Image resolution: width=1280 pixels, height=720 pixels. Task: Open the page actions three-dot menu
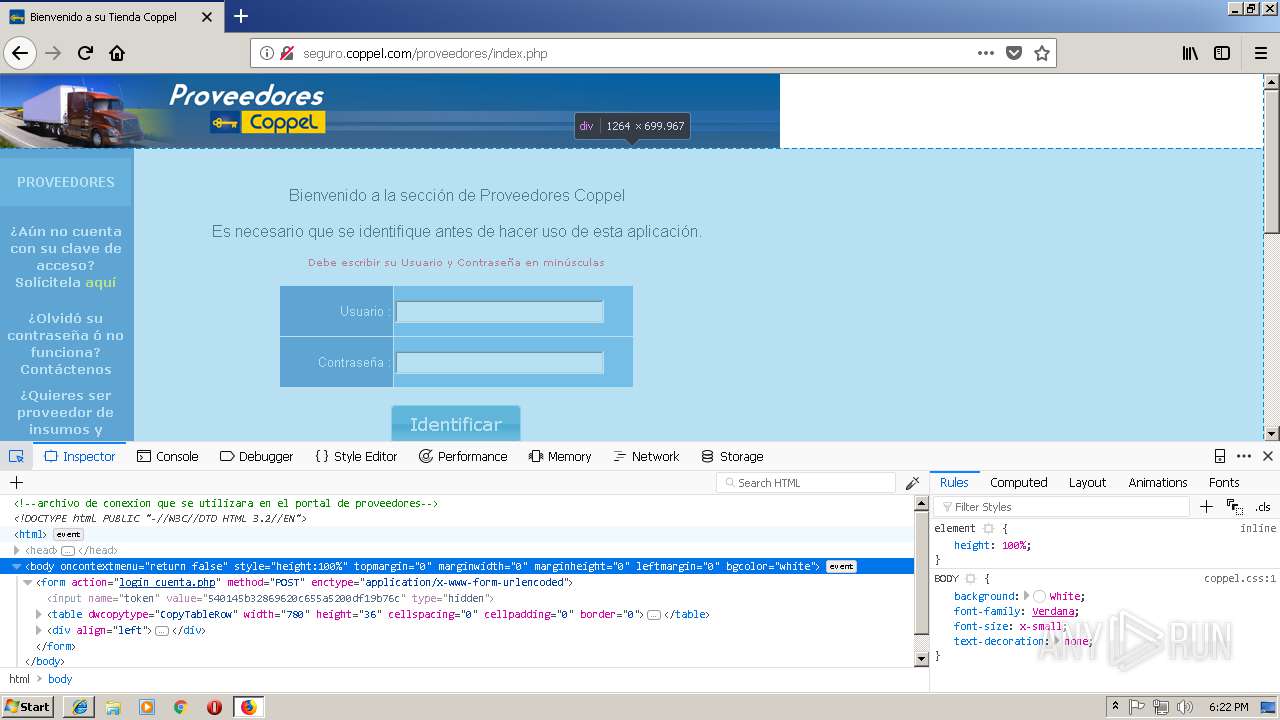tap(986, 53)
